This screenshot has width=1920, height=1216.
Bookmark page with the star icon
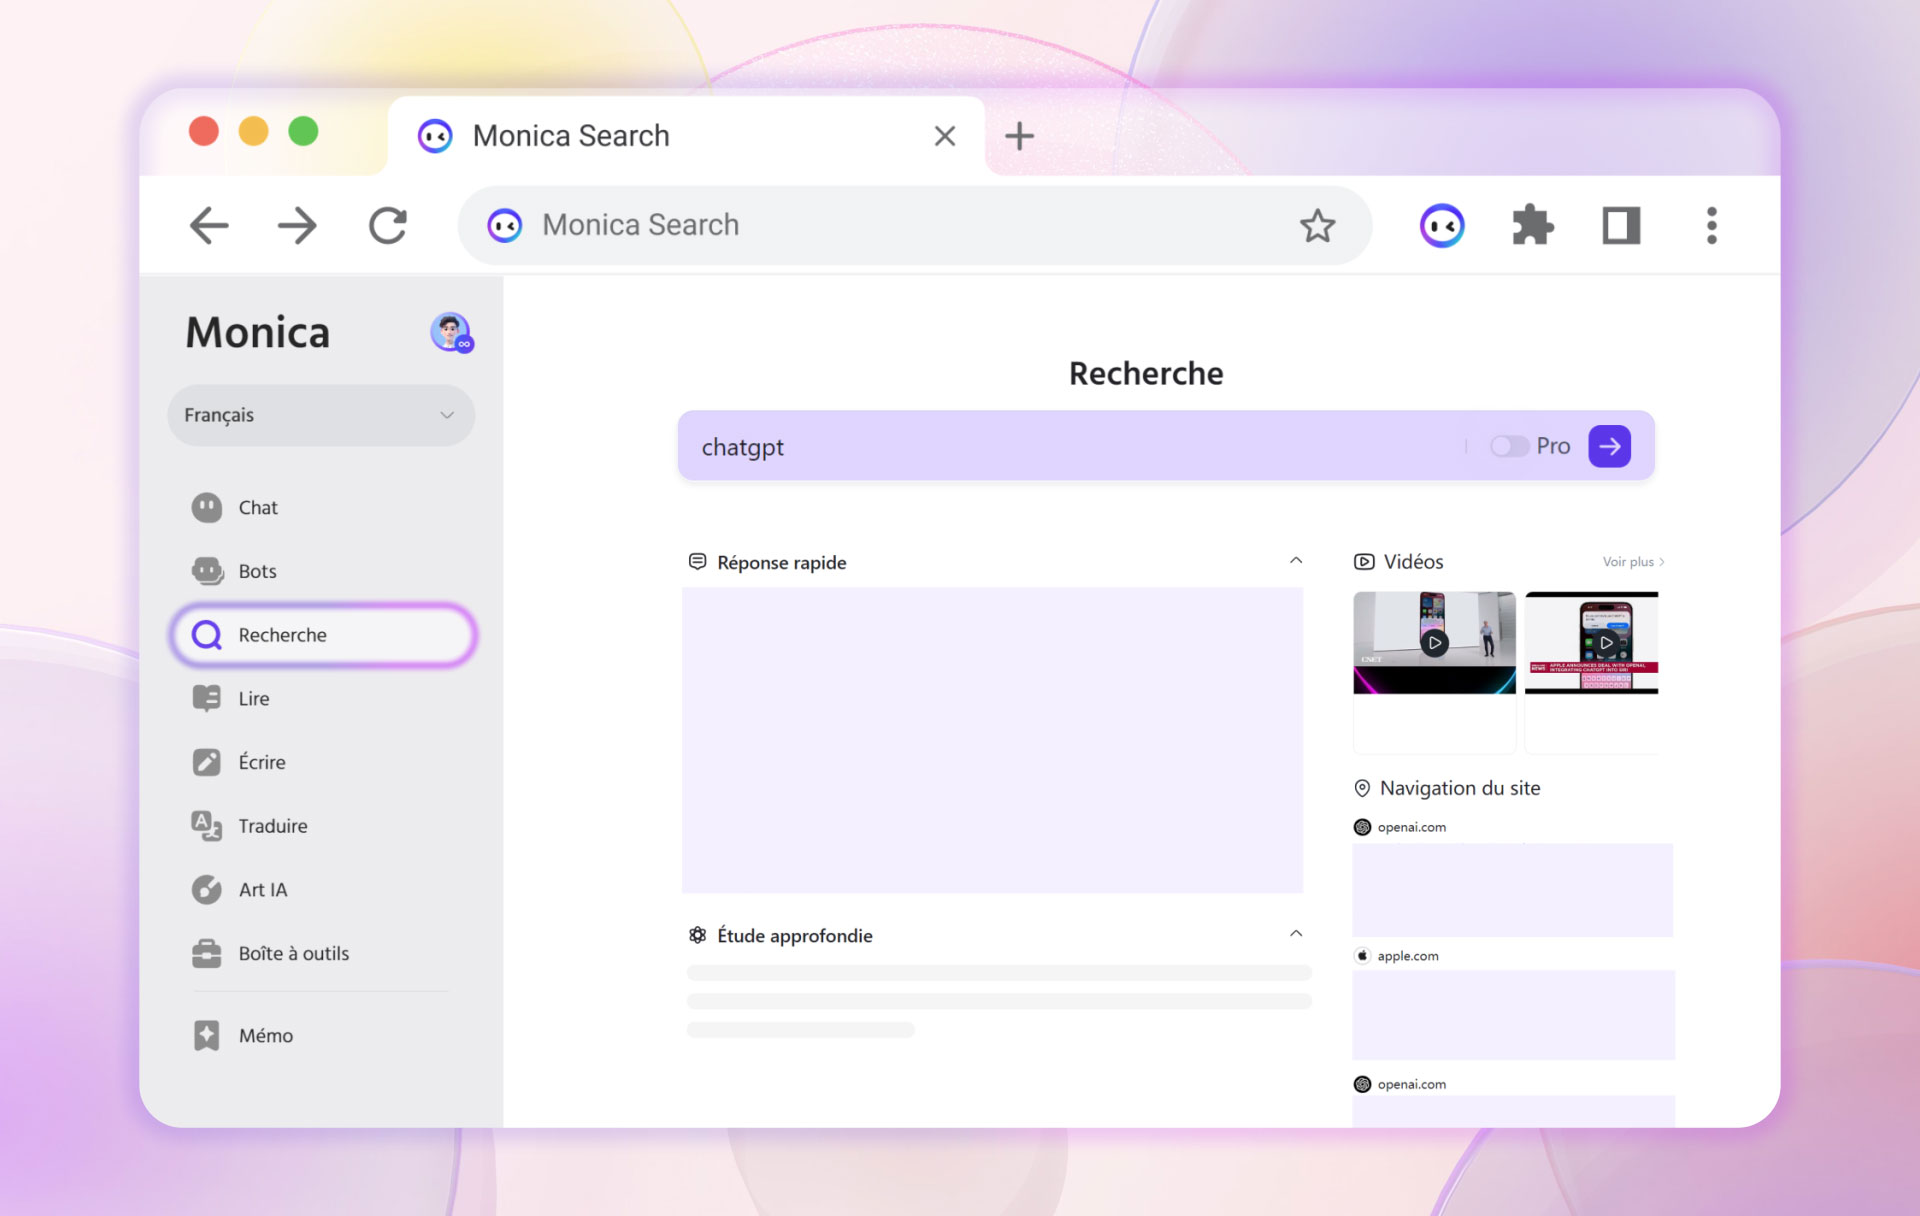1317,226
